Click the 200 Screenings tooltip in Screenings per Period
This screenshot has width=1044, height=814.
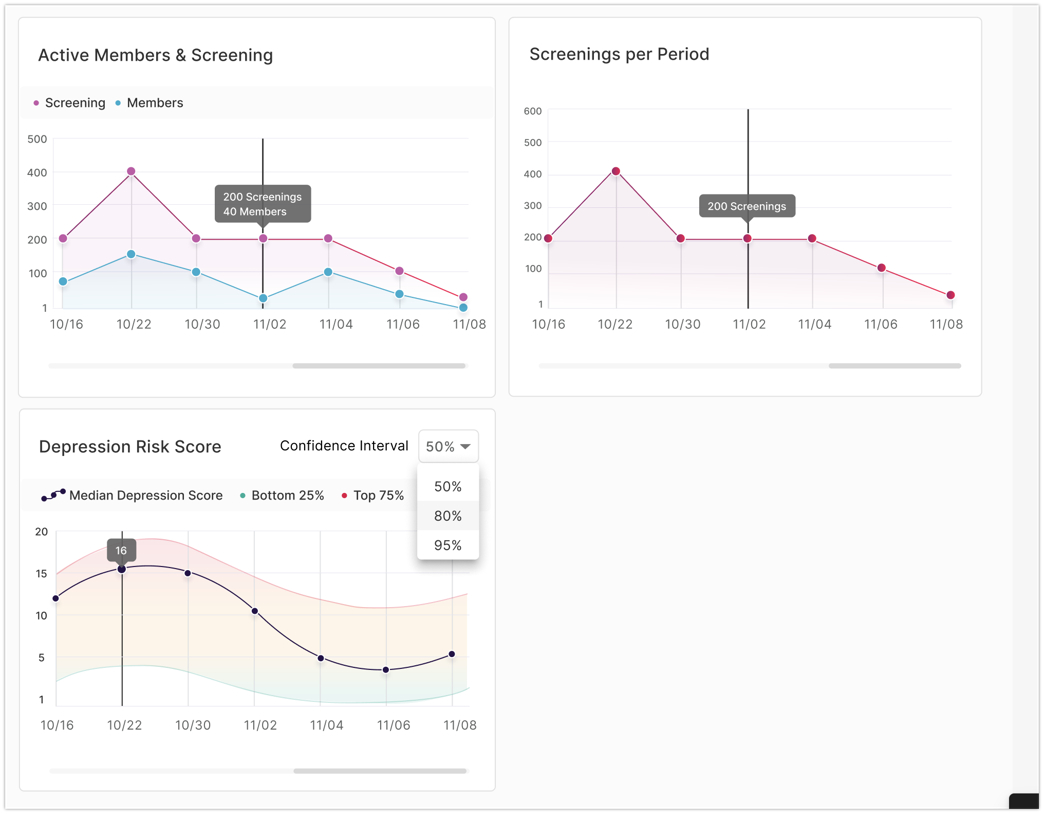[x=747, y=206]
